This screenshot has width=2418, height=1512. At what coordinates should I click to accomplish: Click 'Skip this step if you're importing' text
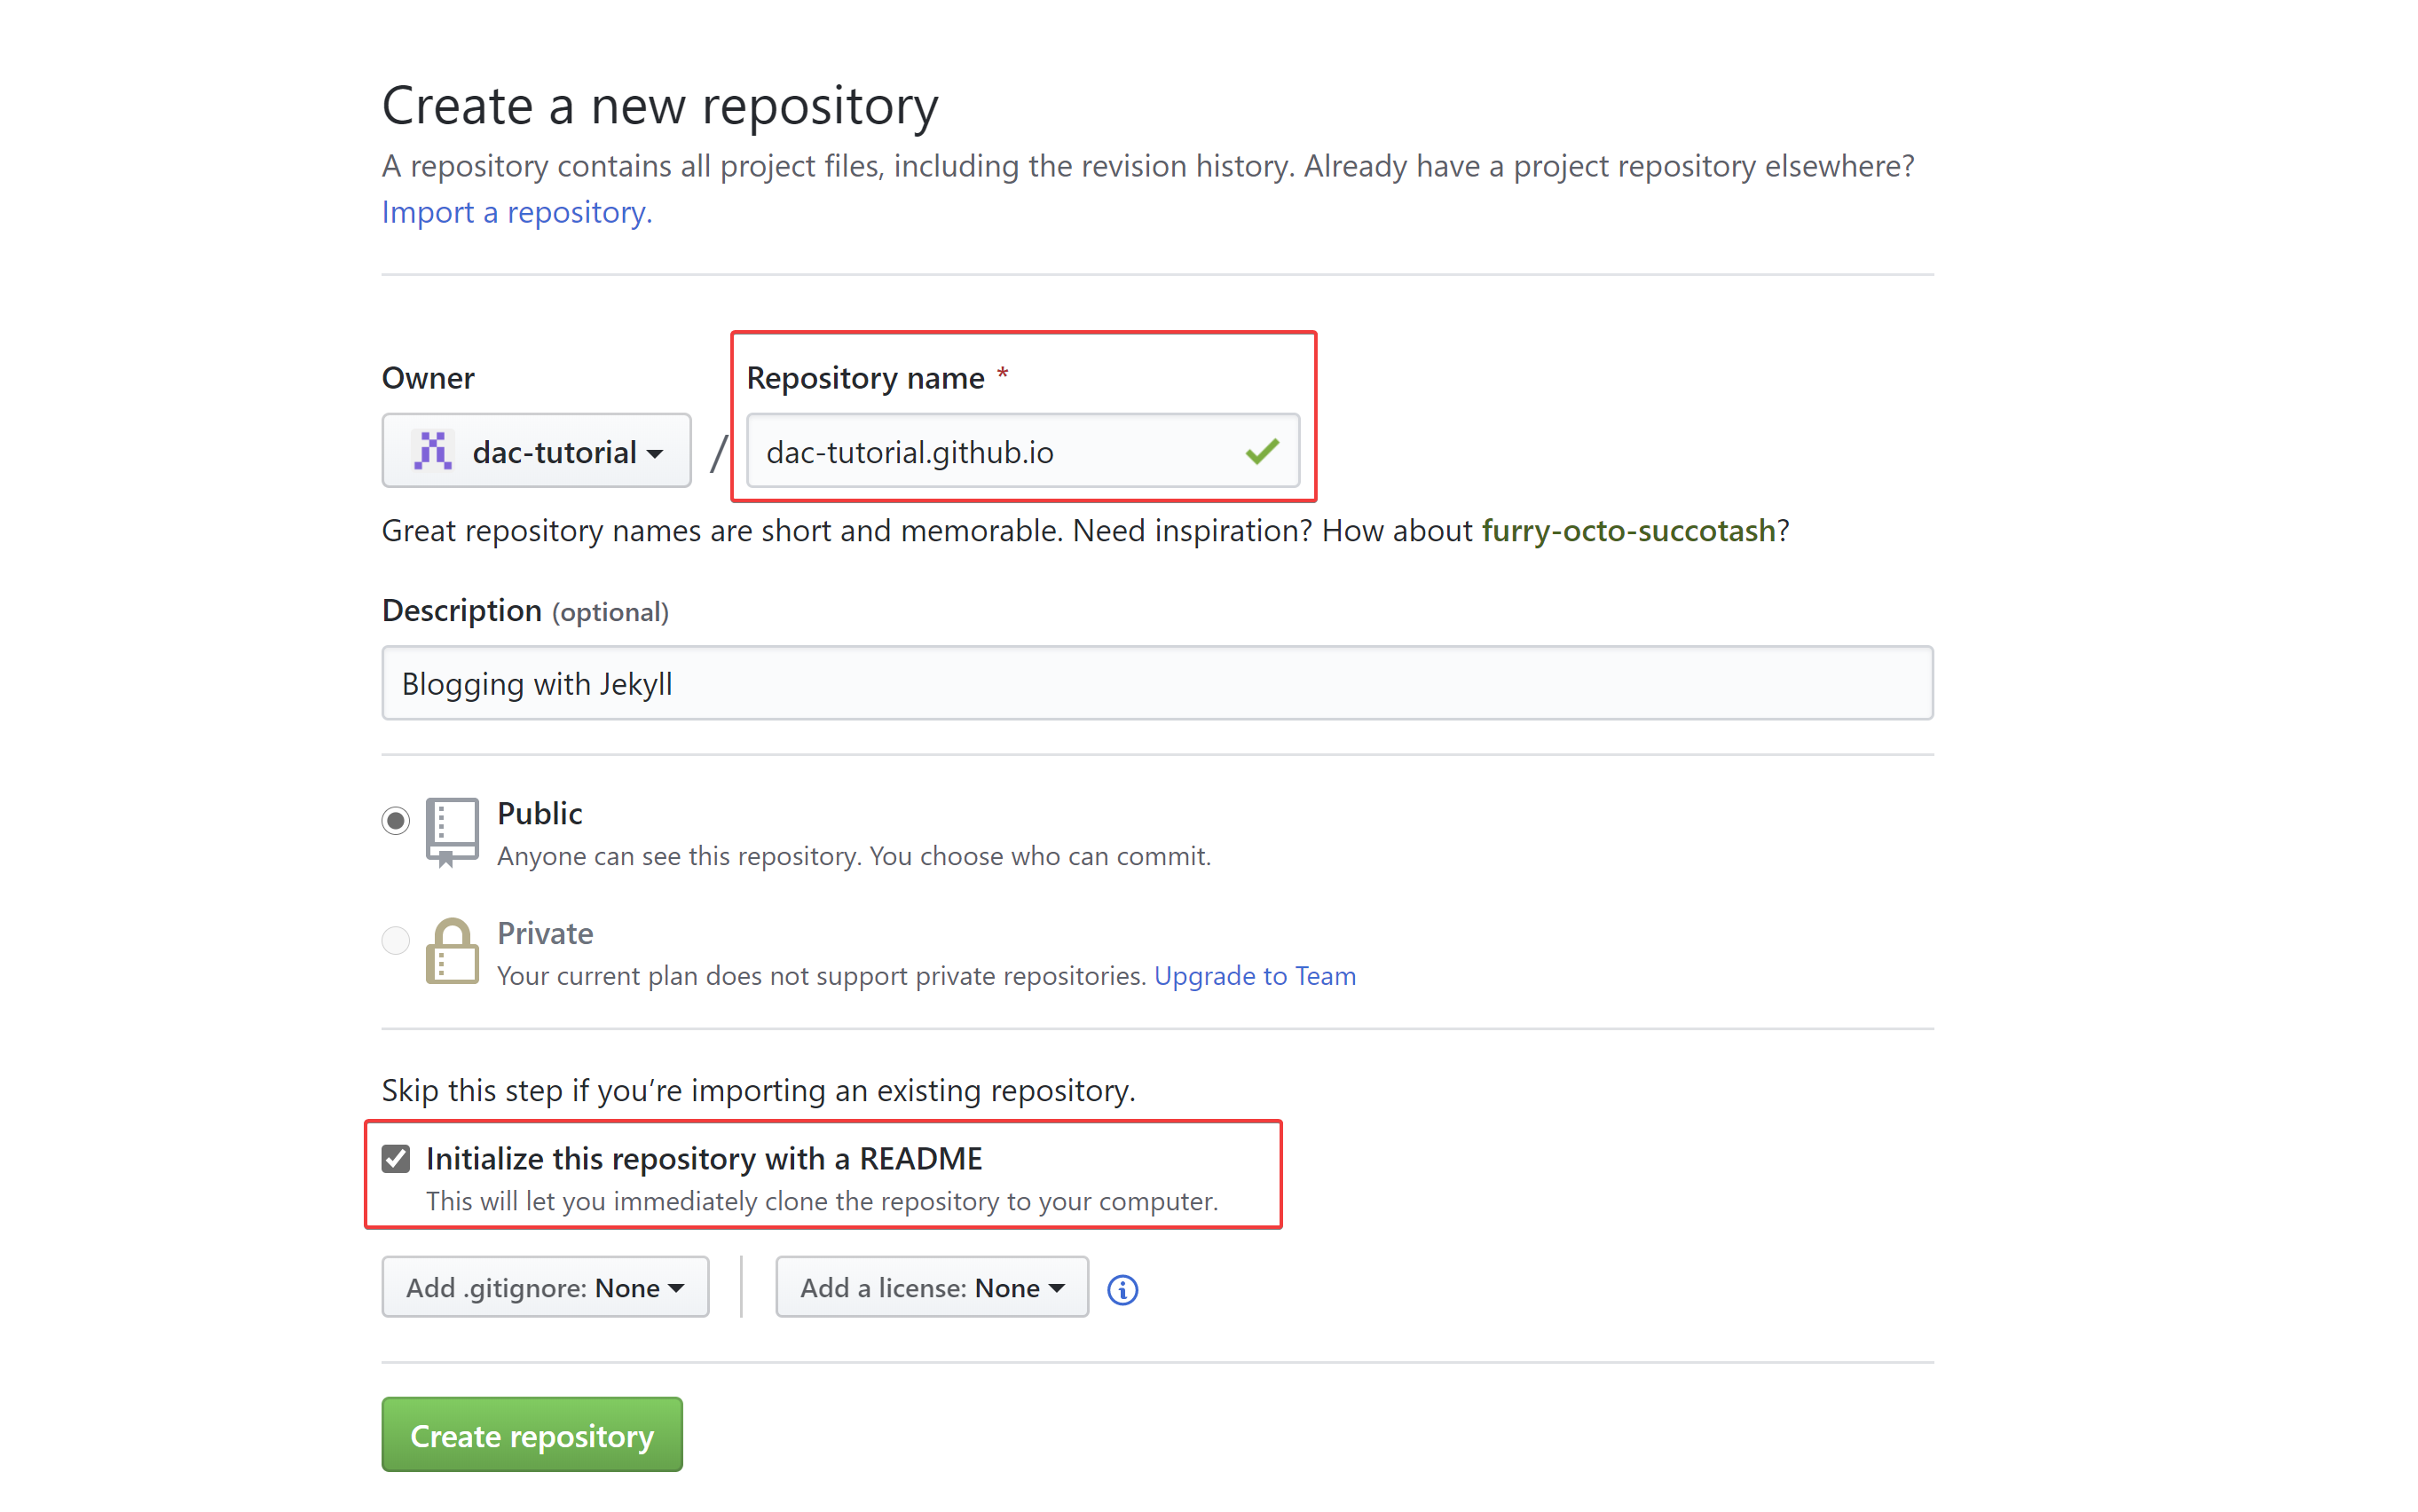[758, 1090]
